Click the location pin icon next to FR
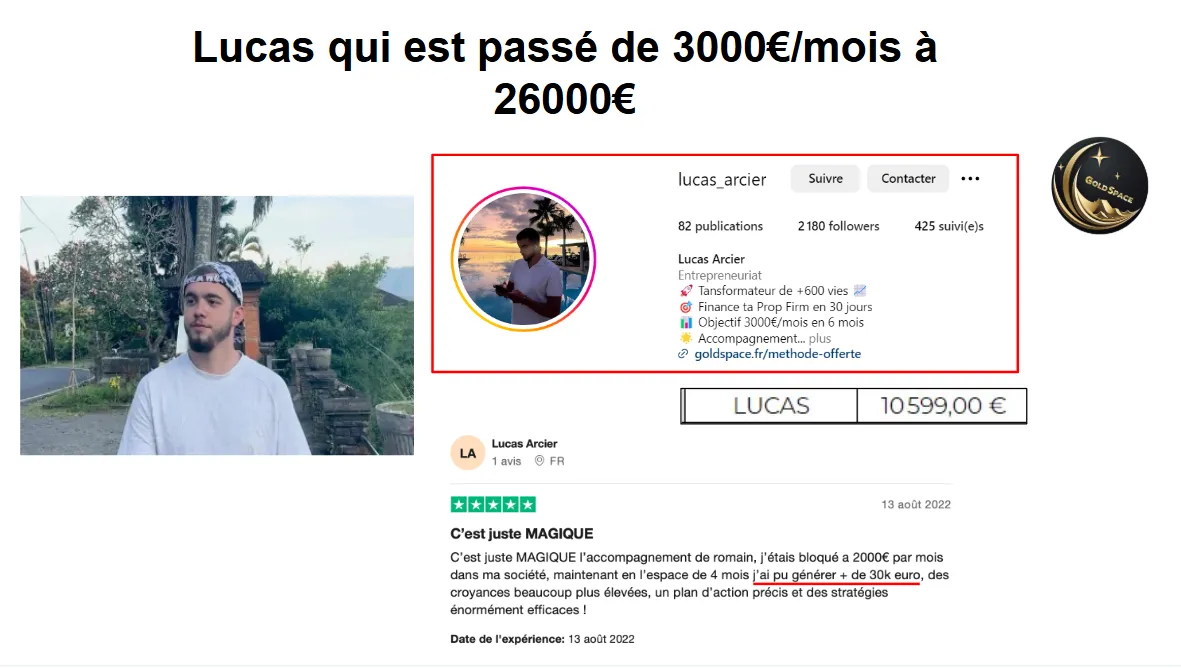Screen dimensions: 1181x668 (x=539, y=461)
